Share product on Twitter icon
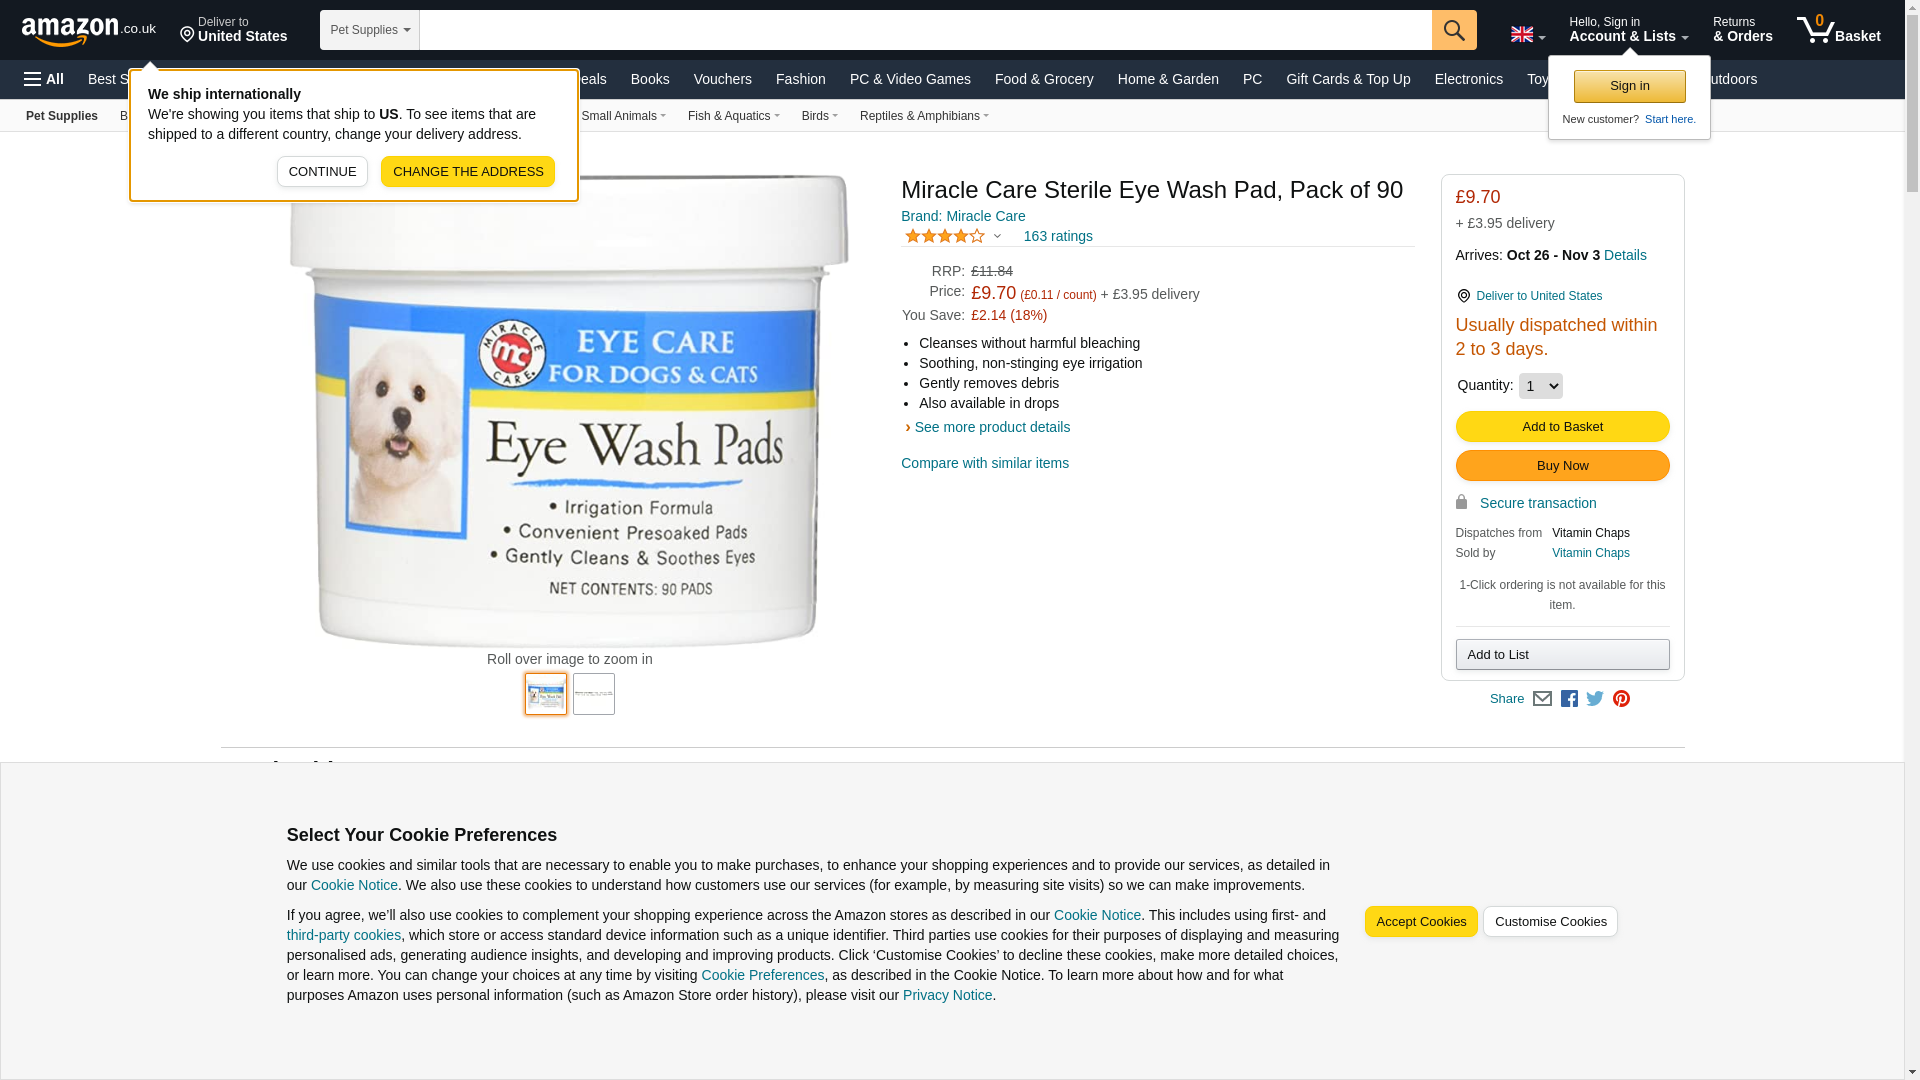Viewport: 1920px width, 1080px height. pos(1595,699)
